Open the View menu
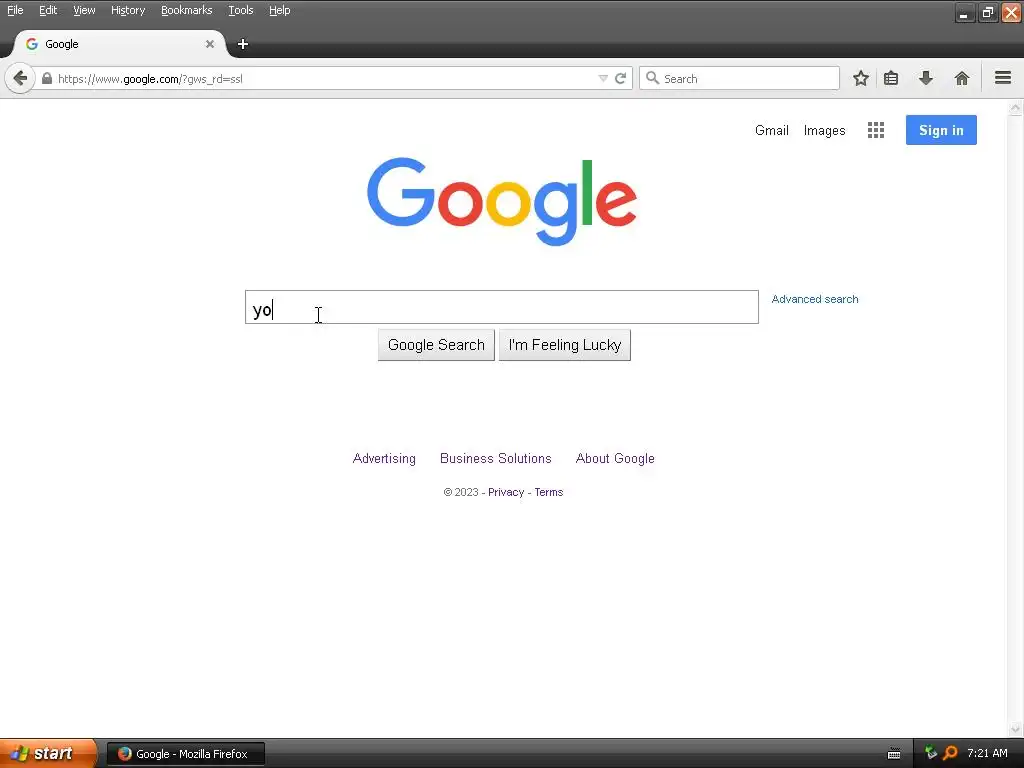The image size is (1024, 768). pyautogui.click(x=84, y=10)
